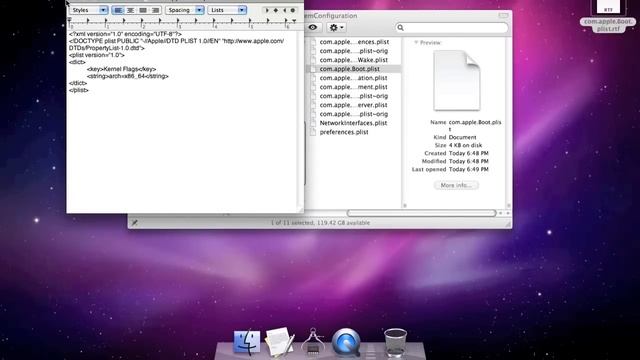Open the Action gear menu in Finder

coord(337,27)
